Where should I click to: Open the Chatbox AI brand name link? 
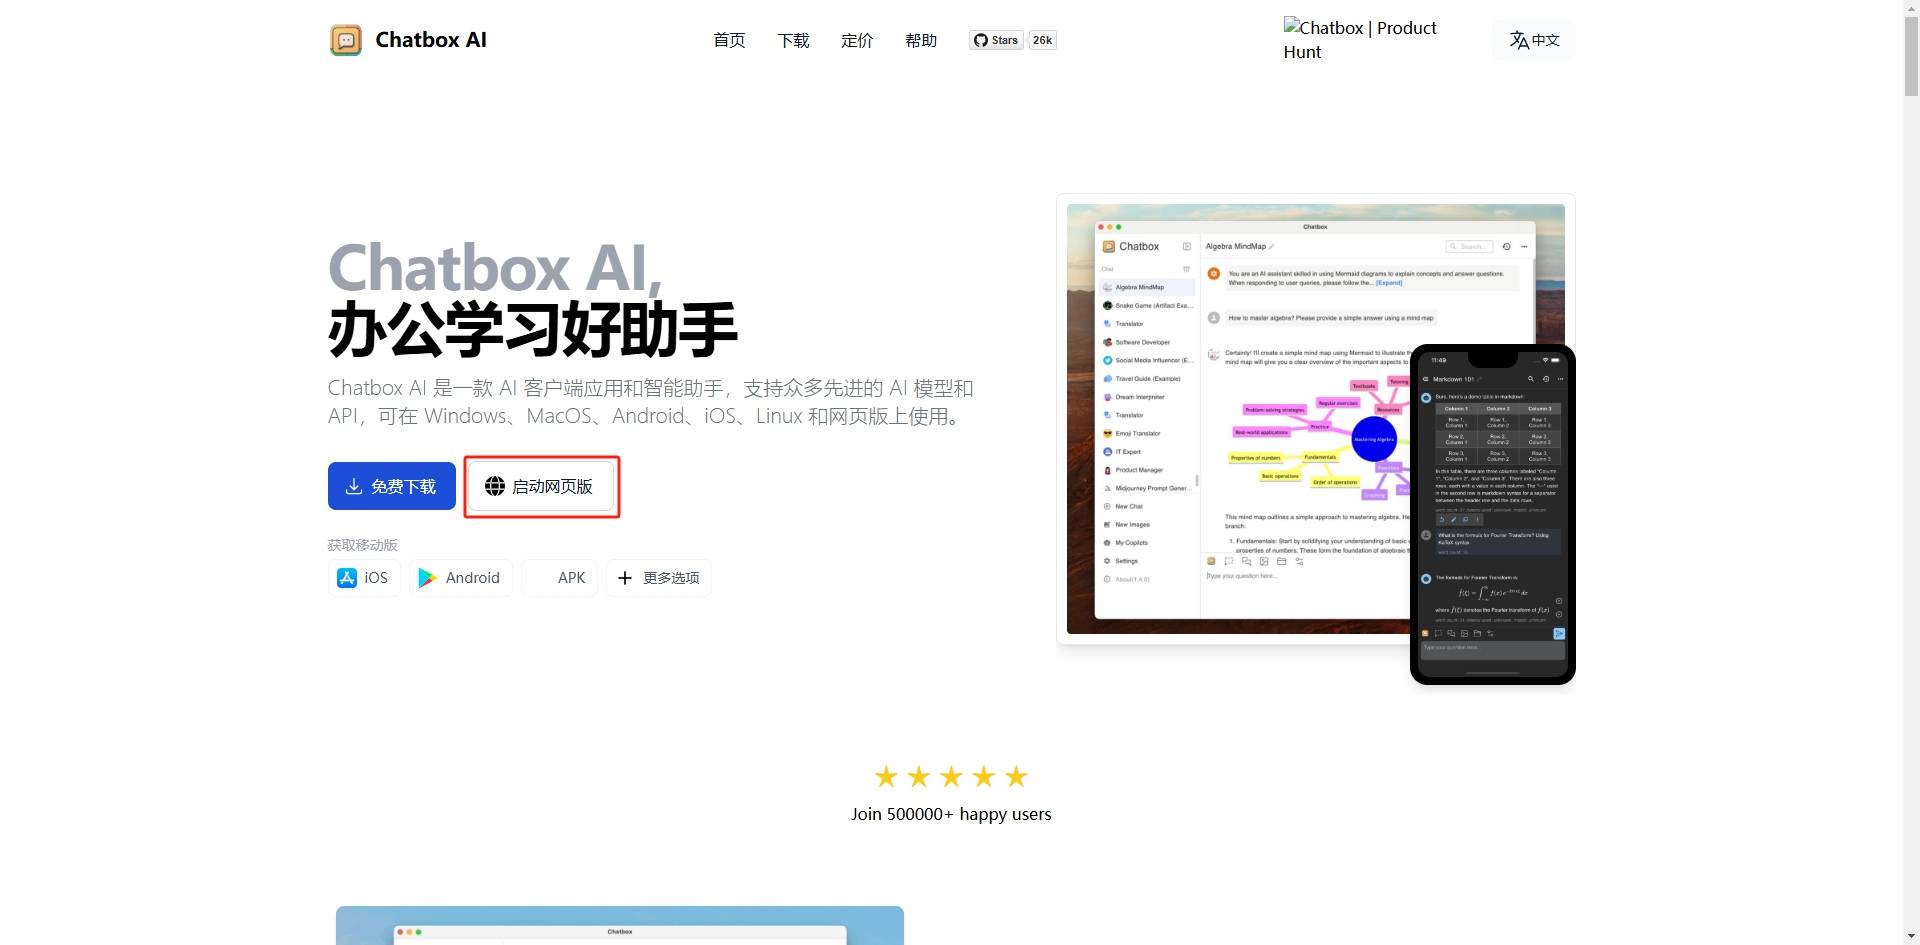point(431,40)
